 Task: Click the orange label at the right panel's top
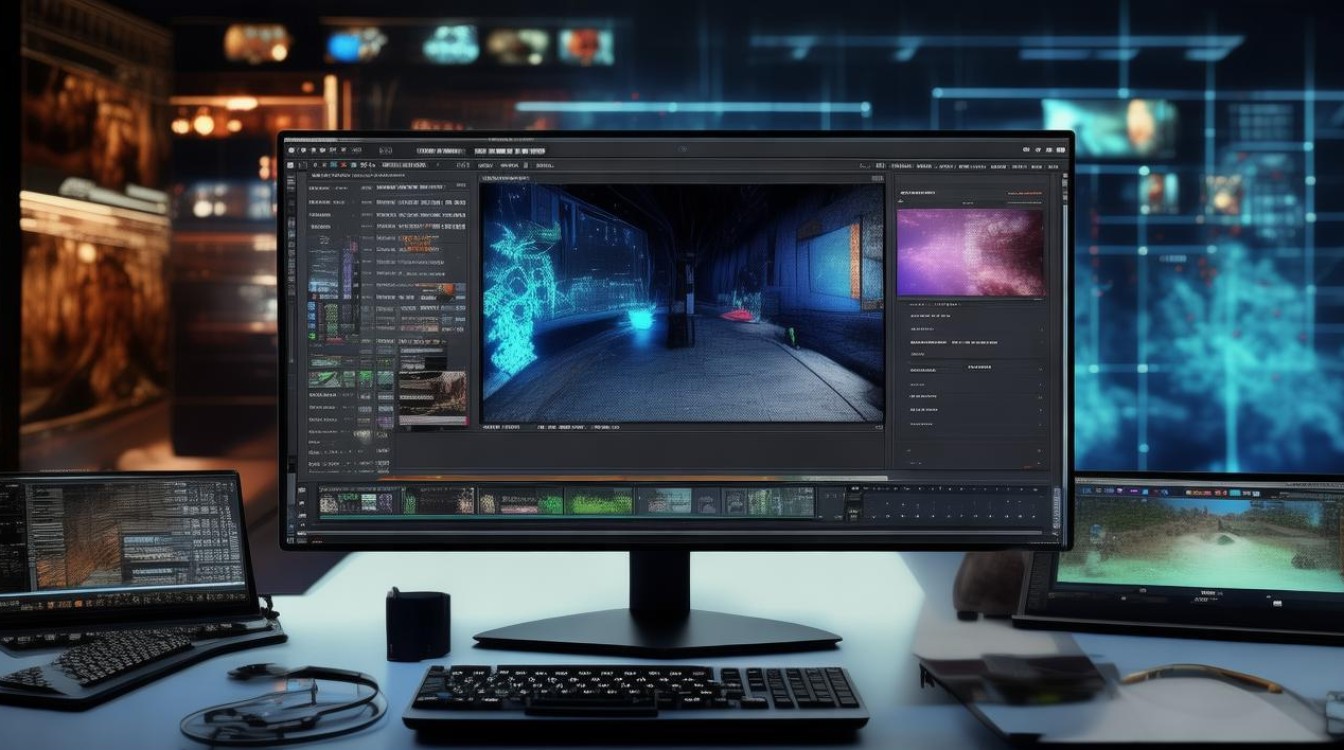click(x=1025, y=193)
